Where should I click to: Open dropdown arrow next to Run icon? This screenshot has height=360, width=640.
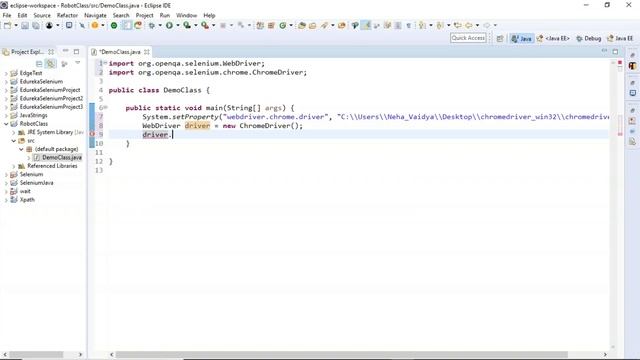pyautogui.click(x=178, y=25)
